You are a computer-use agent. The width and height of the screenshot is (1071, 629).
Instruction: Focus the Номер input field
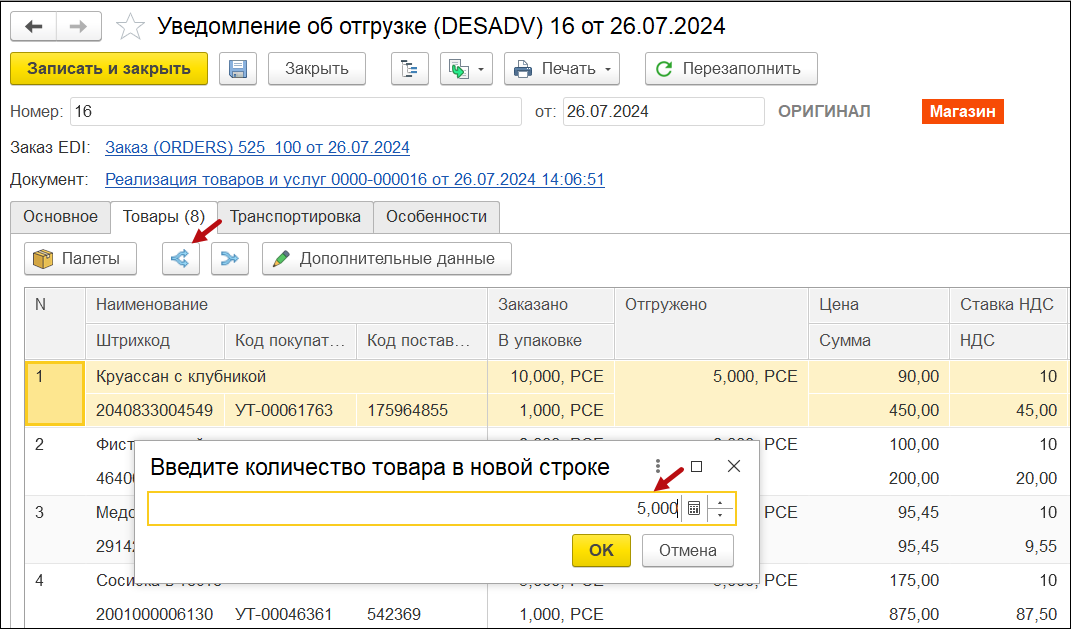(x=296, y=111)
